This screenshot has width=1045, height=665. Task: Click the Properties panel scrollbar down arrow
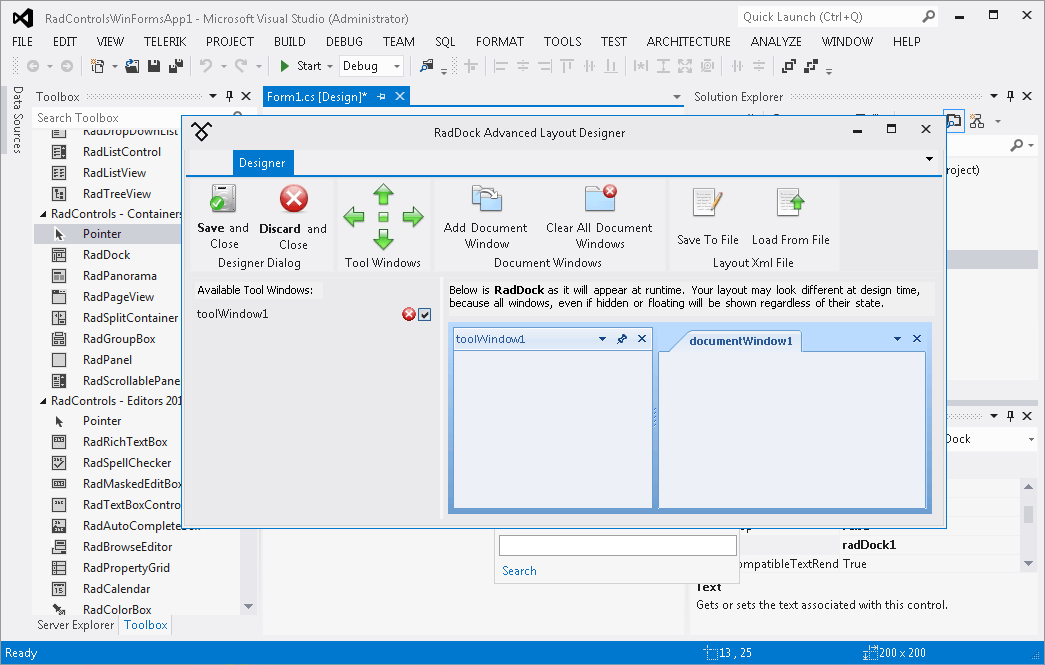1028,564
